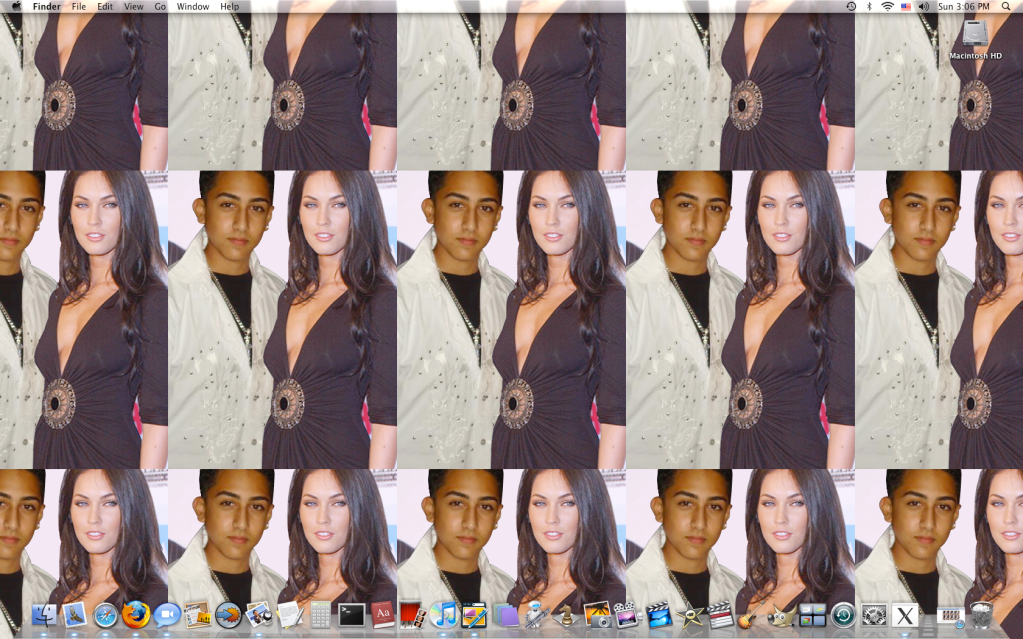
Task: Open iChat blue video bubble icon
Action: tap(166, 615)
